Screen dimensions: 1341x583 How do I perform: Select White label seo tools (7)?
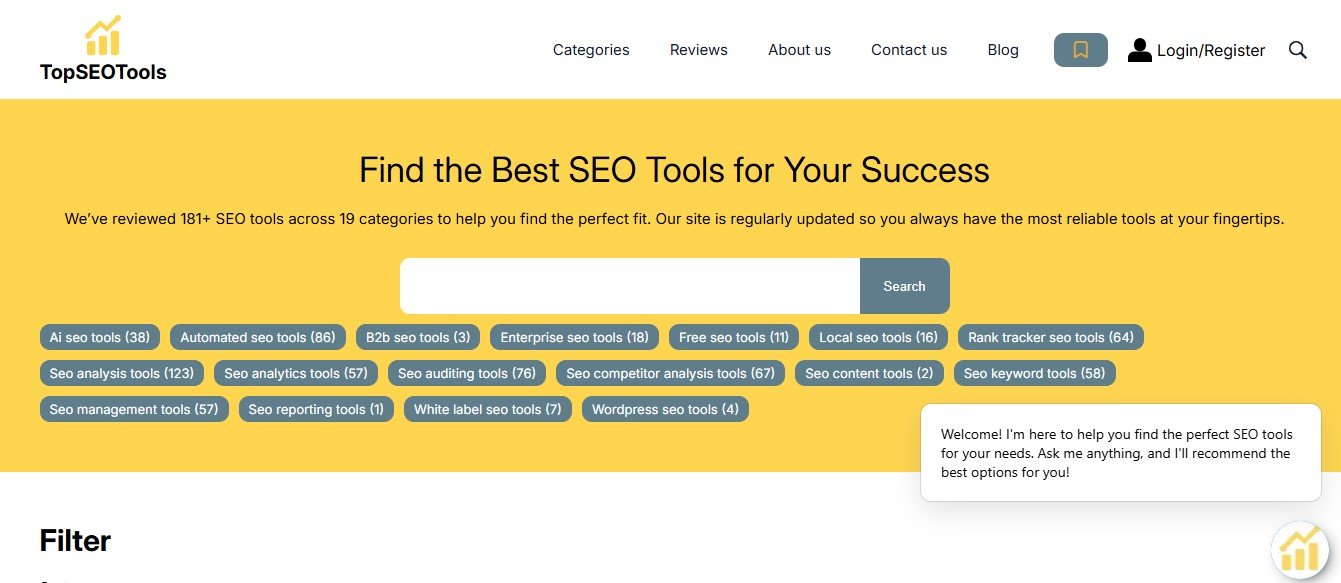point(487,409)
